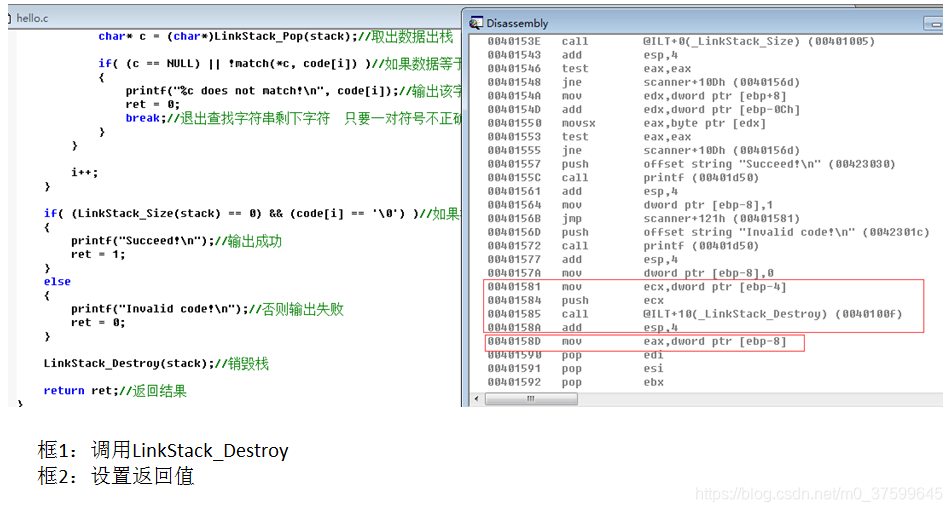Click disassembly address 00401584 push ecx

tap(576, 301)
